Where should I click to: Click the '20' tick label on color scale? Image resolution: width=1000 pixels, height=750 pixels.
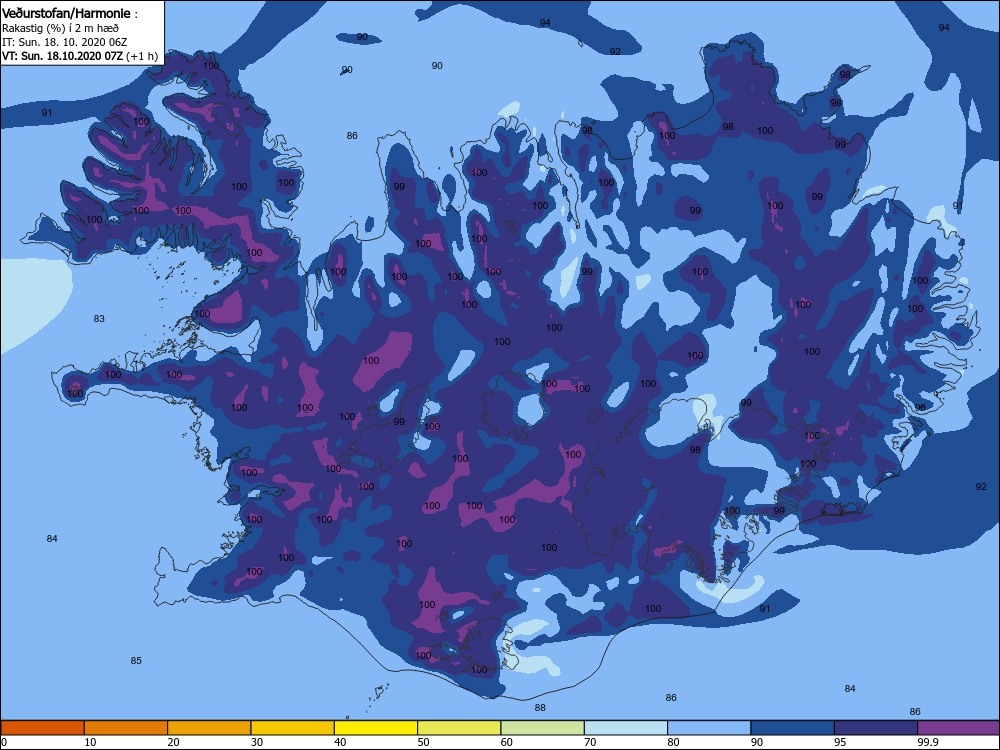coord(173,742)
